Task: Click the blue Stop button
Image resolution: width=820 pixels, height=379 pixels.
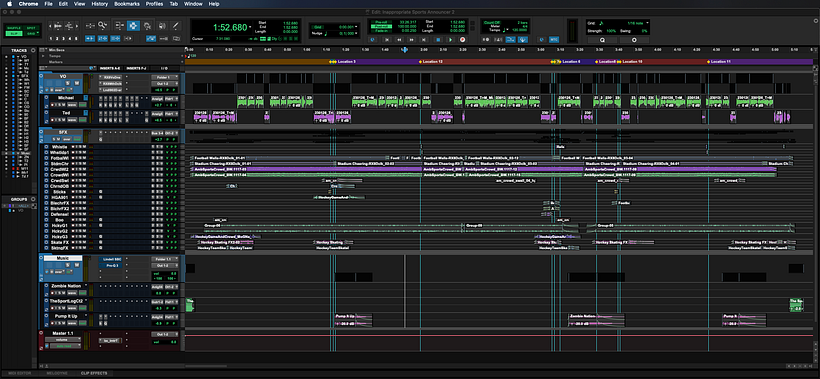Action: pos(438,40)
